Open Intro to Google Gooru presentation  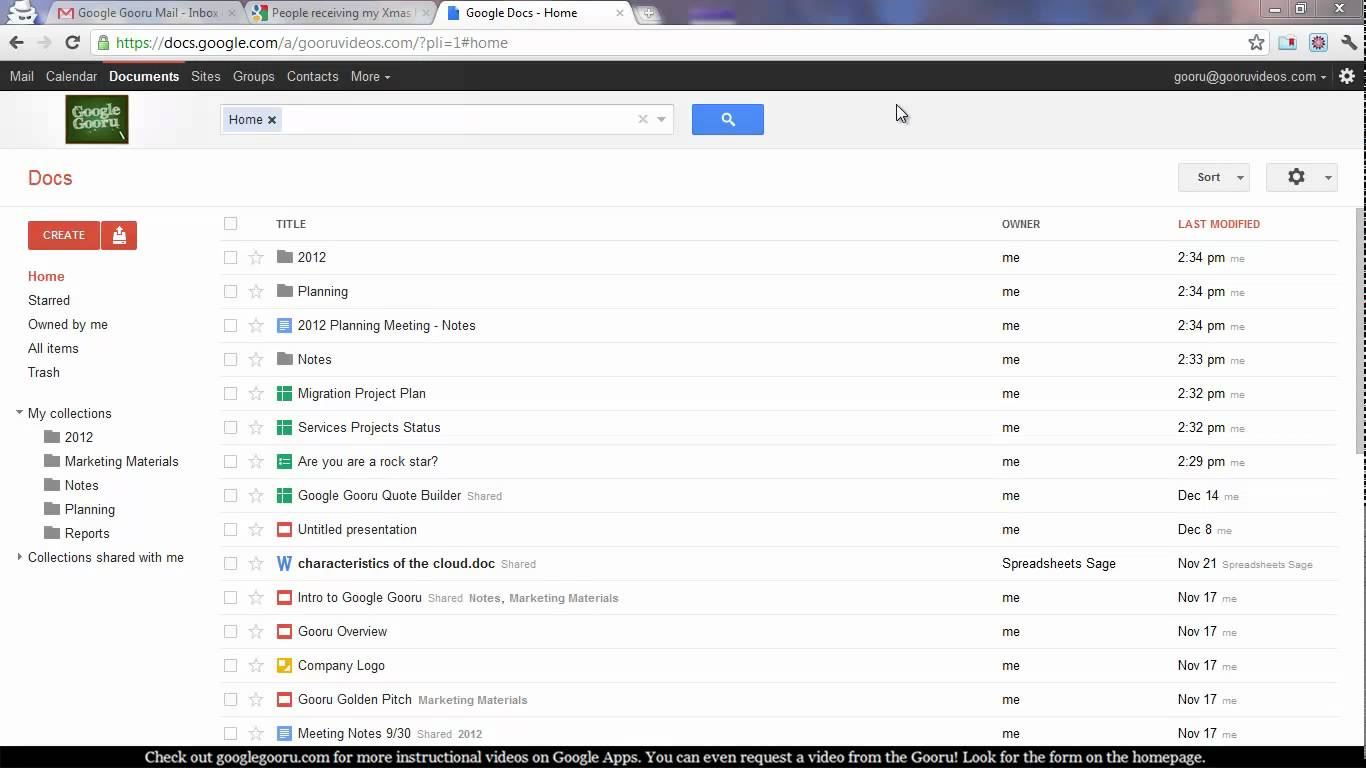point(360,597)
